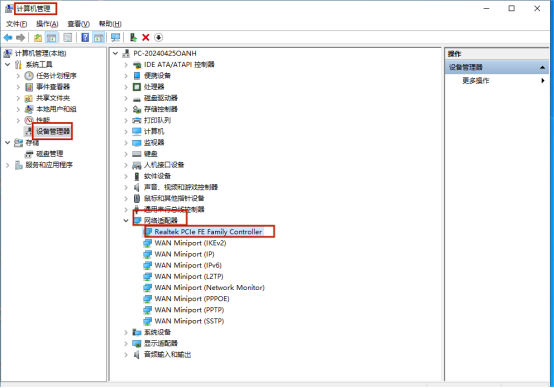Click the red X uninstall device icon

[x=146, y=37]
